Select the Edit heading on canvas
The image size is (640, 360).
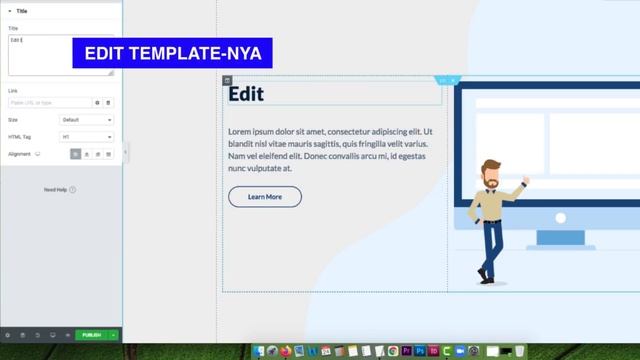(246, 94)
